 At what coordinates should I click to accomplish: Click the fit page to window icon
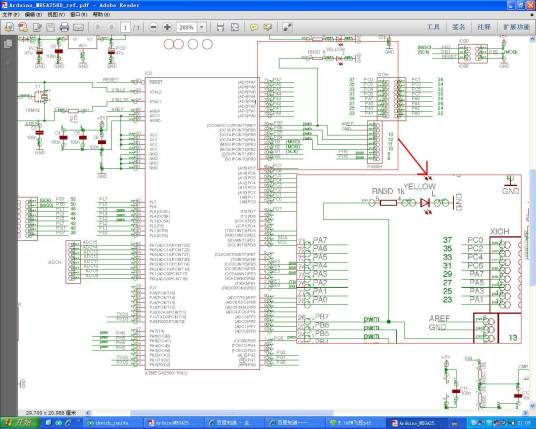(235, 27)
